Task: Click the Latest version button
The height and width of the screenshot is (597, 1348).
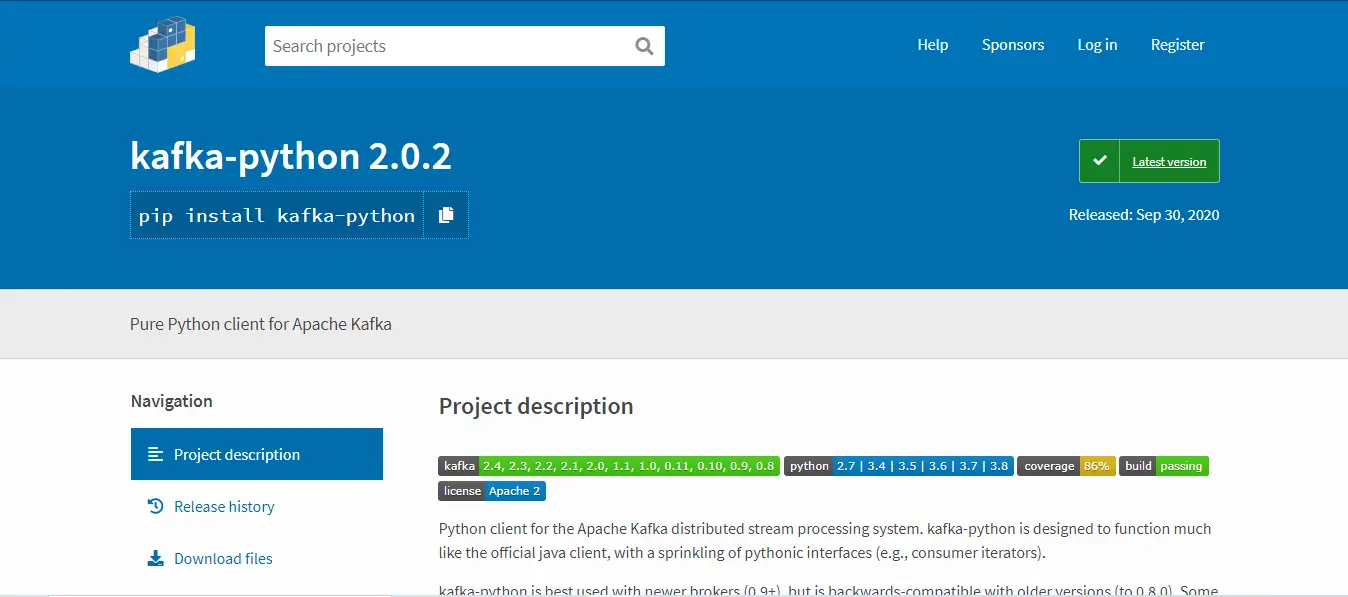Action: [1149, 161]
